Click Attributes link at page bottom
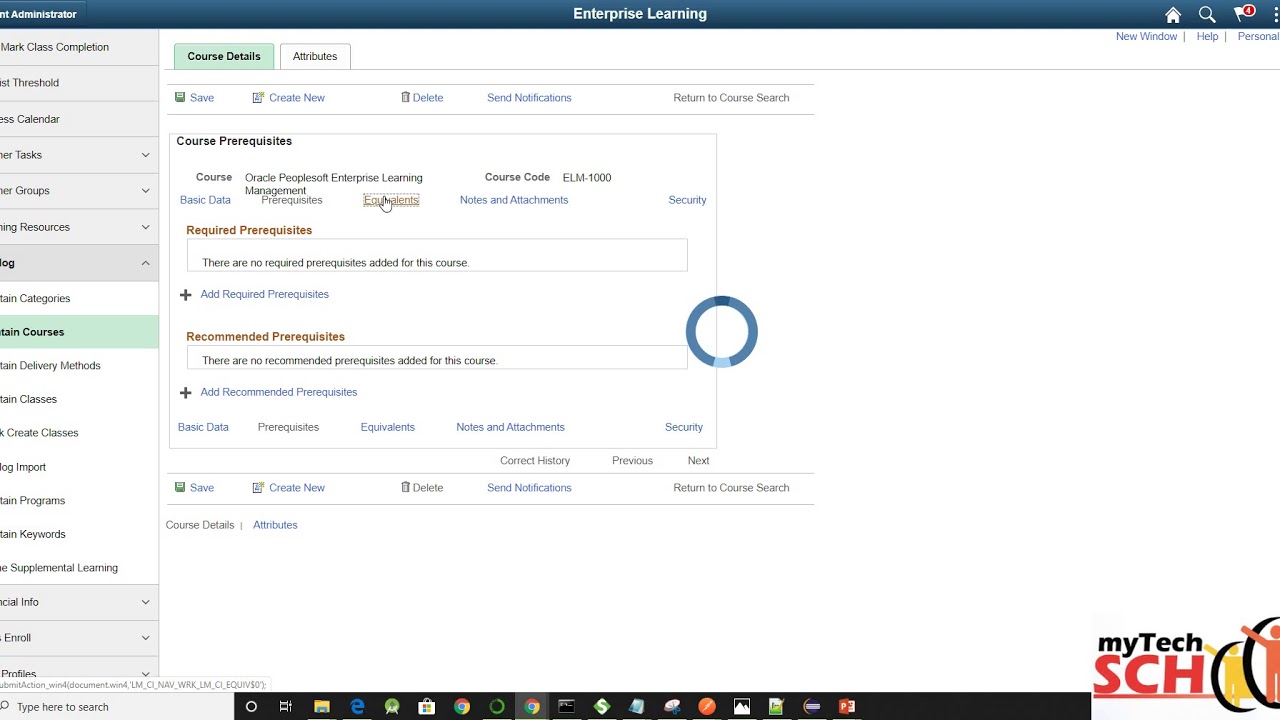Screen dimensions: 1280x720 [x=275, y=525]
